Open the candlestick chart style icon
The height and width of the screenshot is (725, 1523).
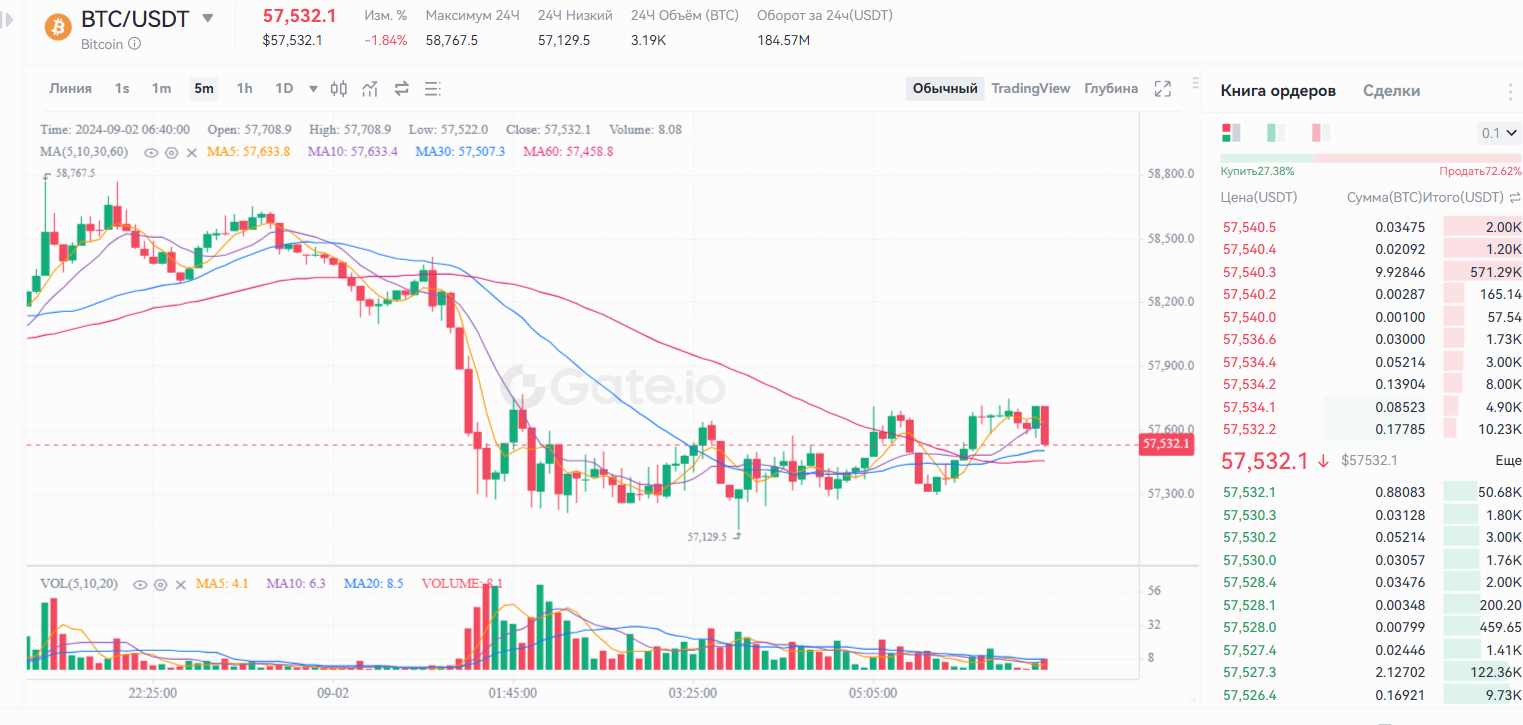[x=339, y=89]
